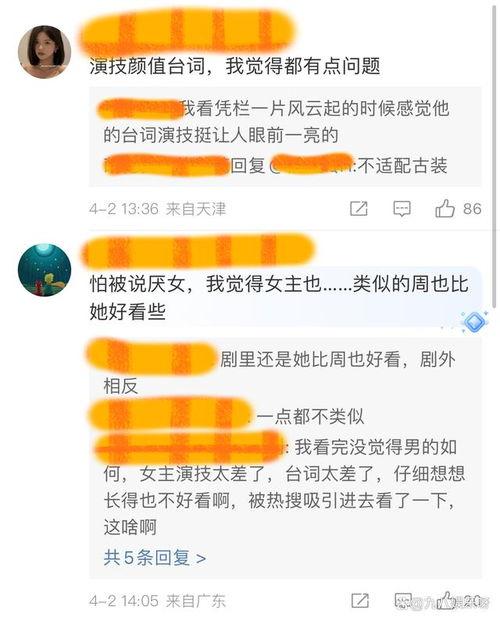Tap the long reply mentioning 女主演技太差了
The height and width of the screenshot is (621, 500).
coord(281,487)
